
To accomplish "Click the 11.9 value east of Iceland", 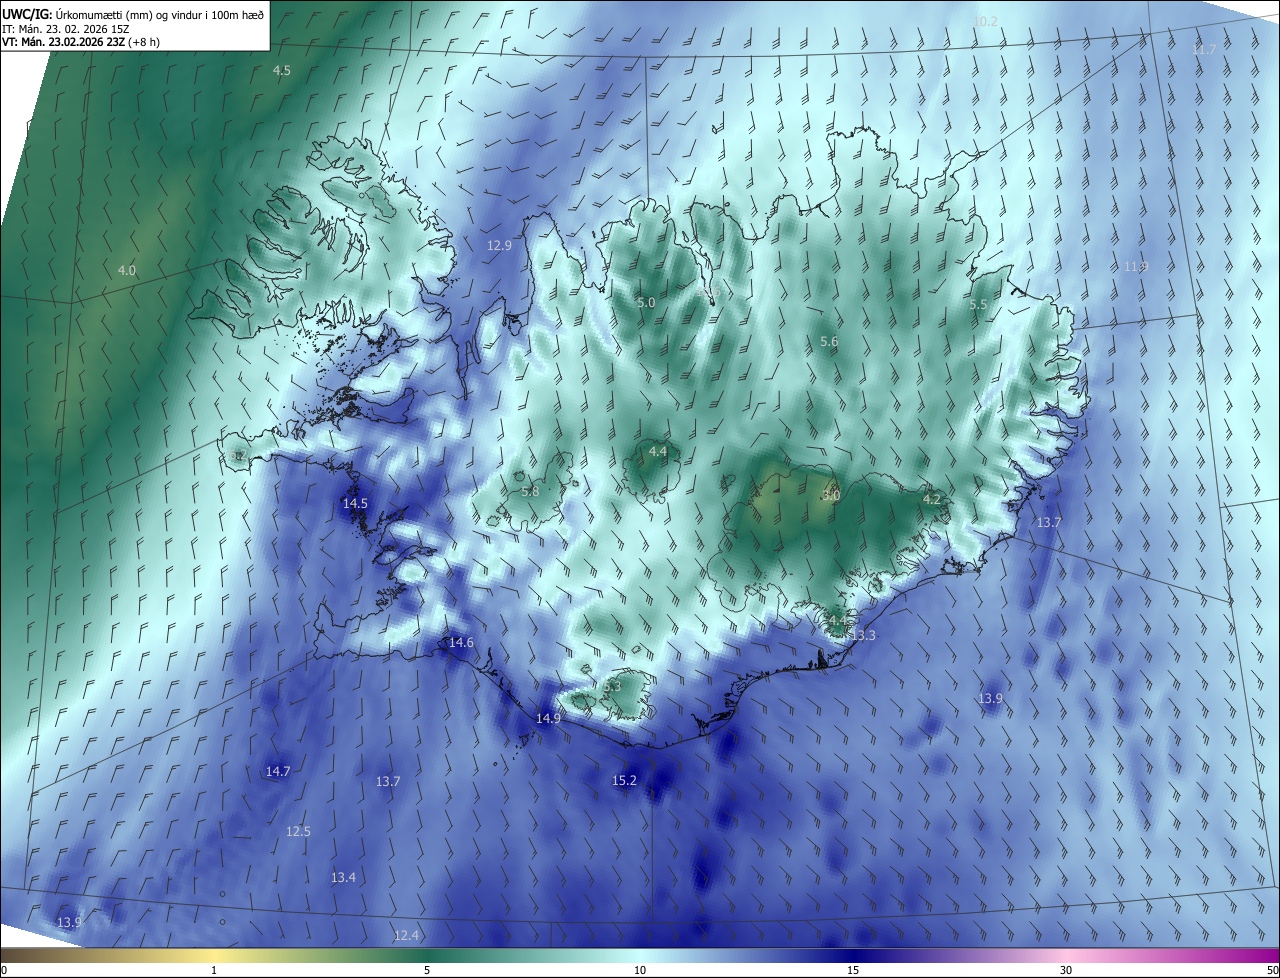I will (x=1135, y=266).
